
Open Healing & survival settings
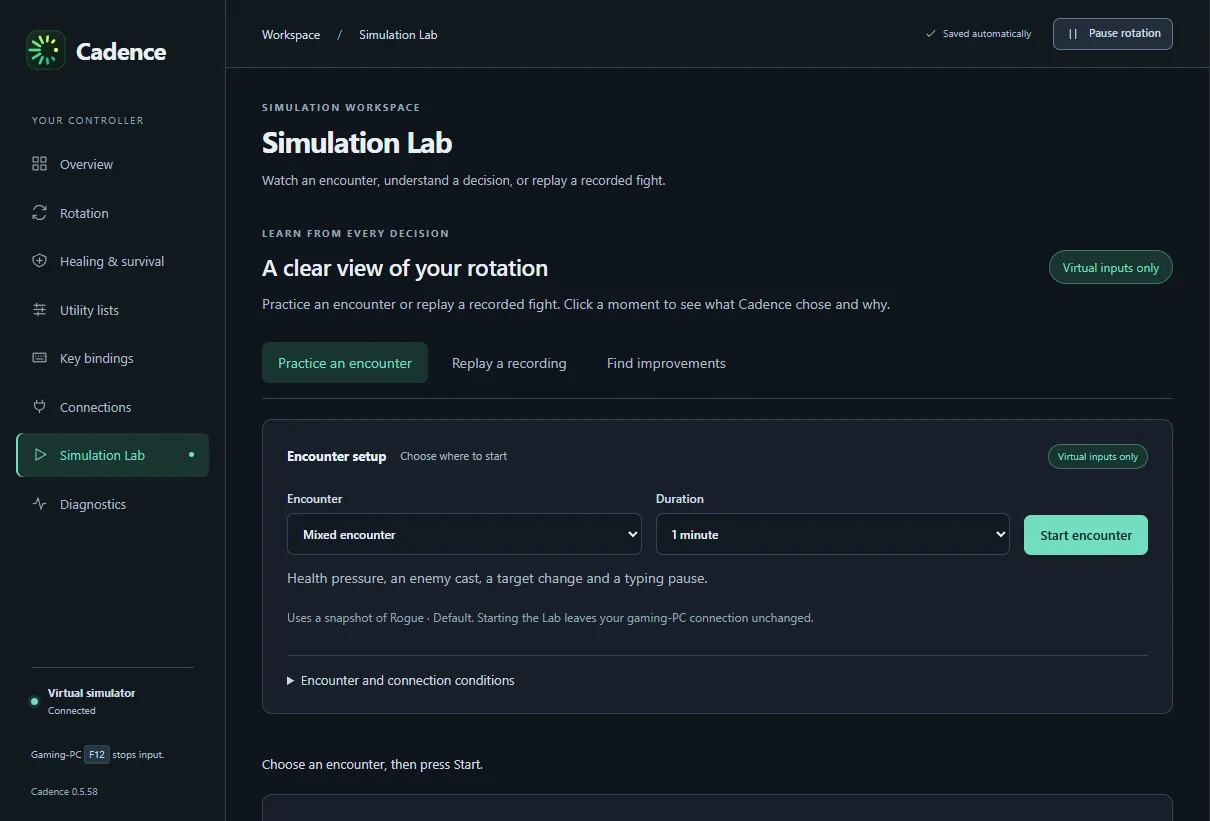pos(112,261)
